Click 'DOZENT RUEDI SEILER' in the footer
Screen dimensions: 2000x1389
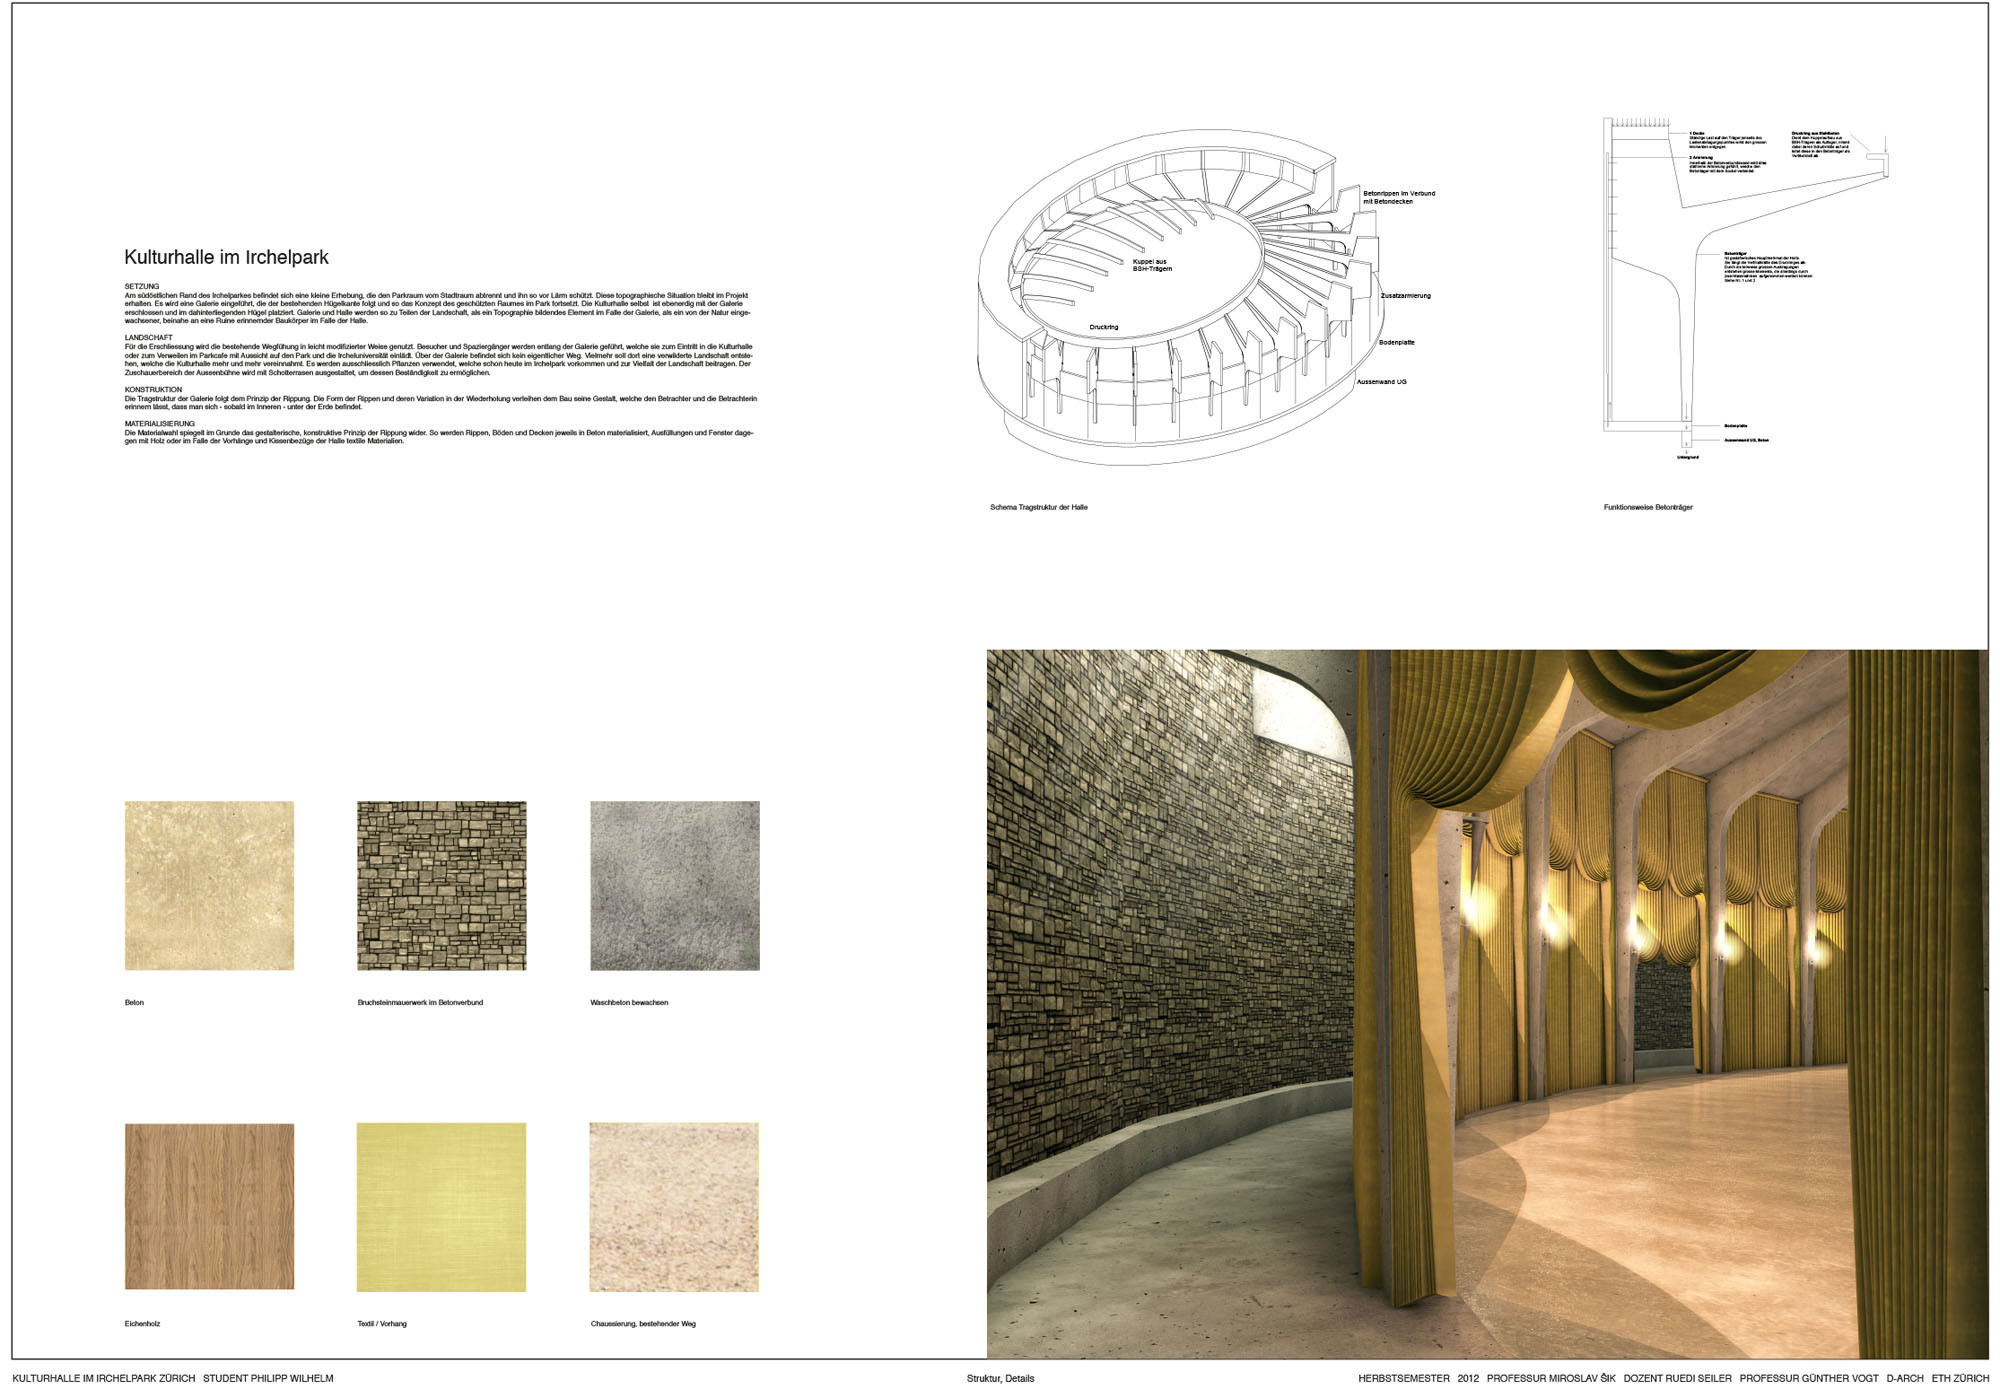coord(1677,1379)
